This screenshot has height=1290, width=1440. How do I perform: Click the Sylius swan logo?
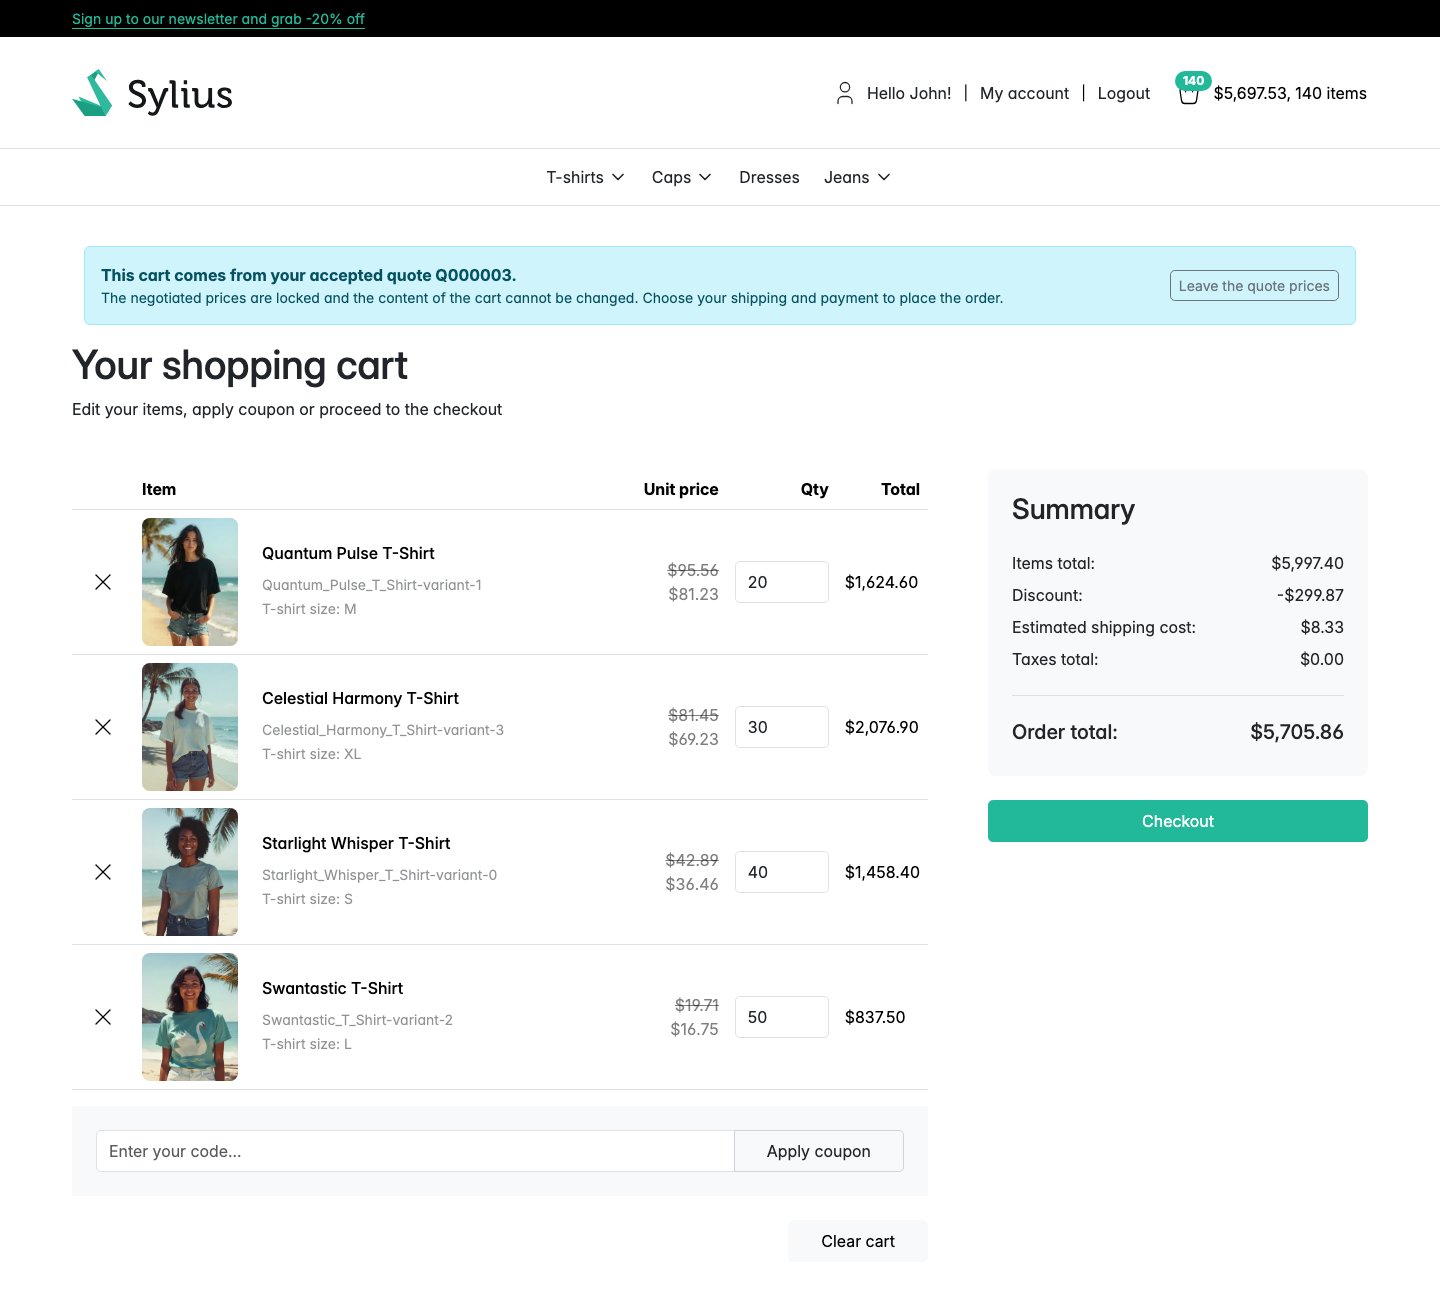[x=152, y=93]
